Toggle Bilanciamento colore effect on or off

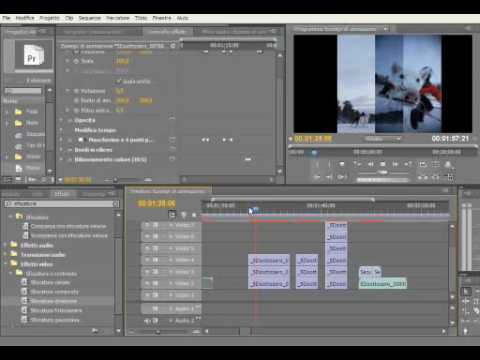(70, 160)
